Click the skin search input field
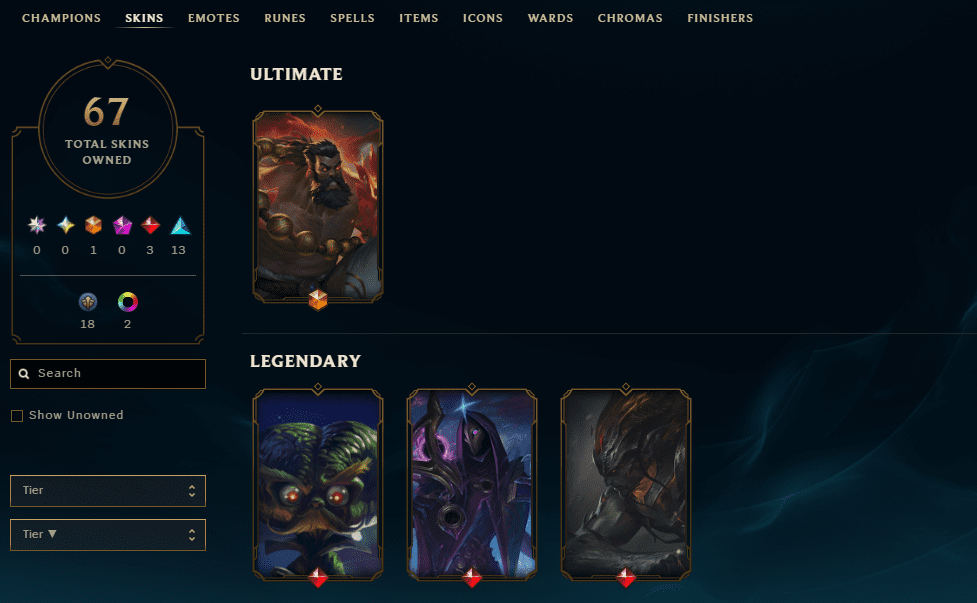977x603 pixels. click(108, 374)
